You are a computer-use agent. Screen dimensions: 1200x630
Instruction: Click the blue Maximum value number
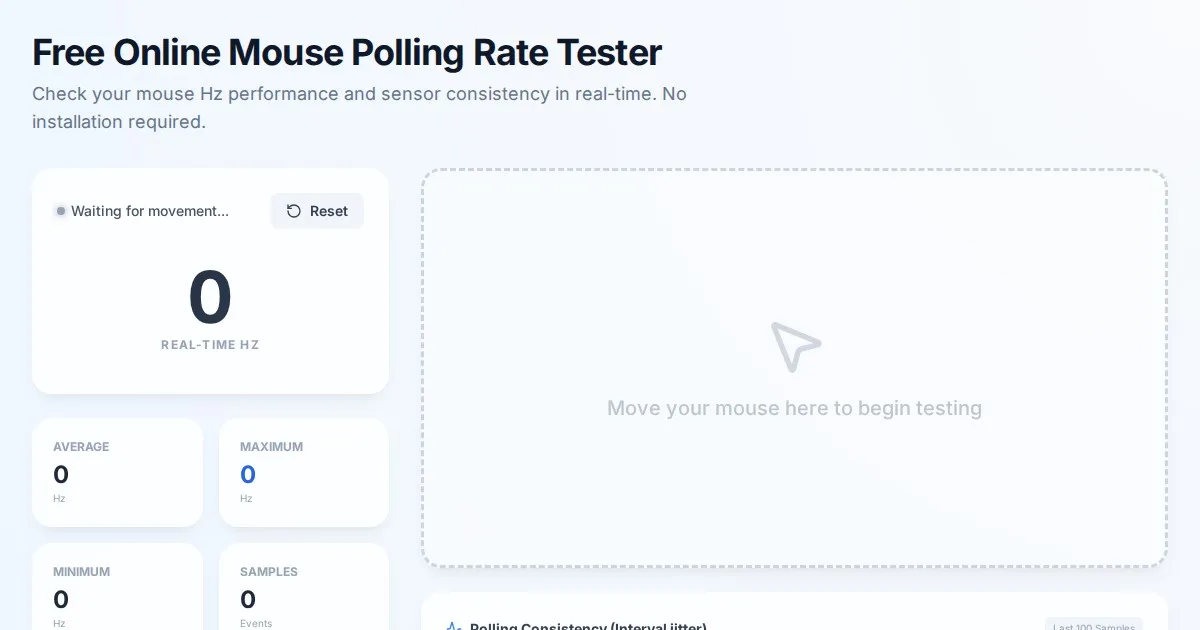click(x=248, y=475)
